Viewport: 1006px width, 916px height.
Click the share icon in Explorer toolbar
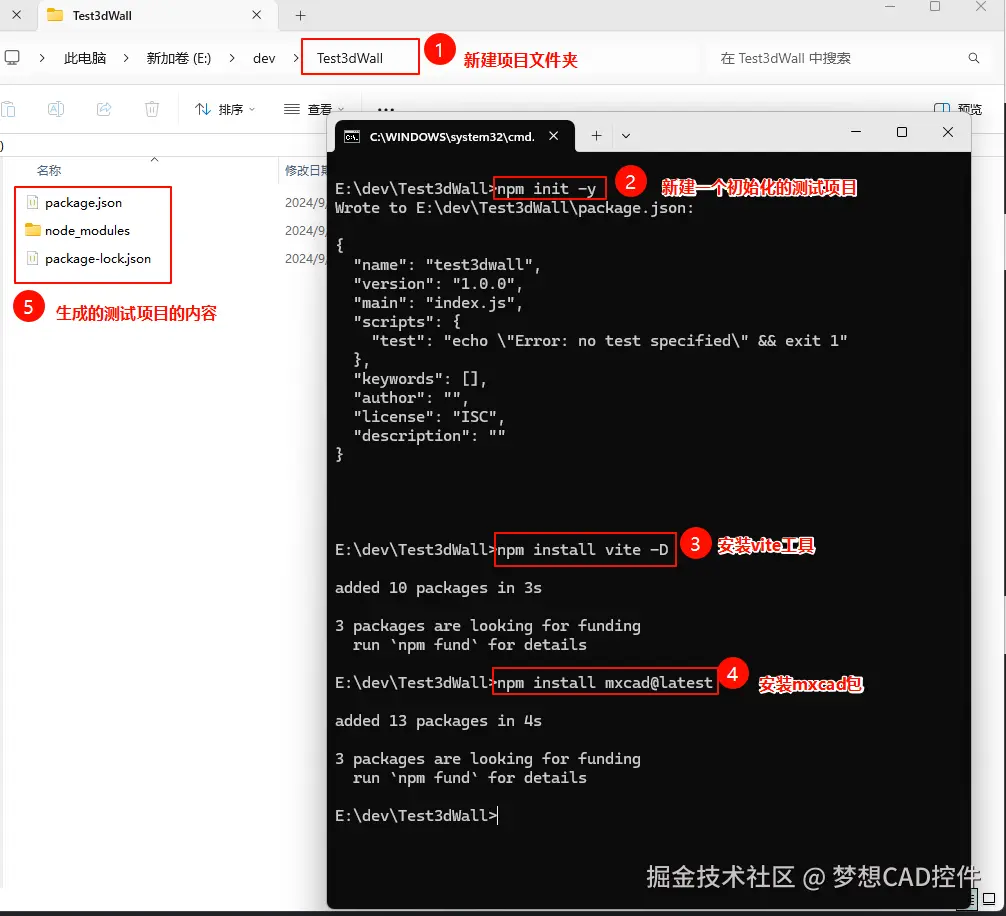pos(104,109)
